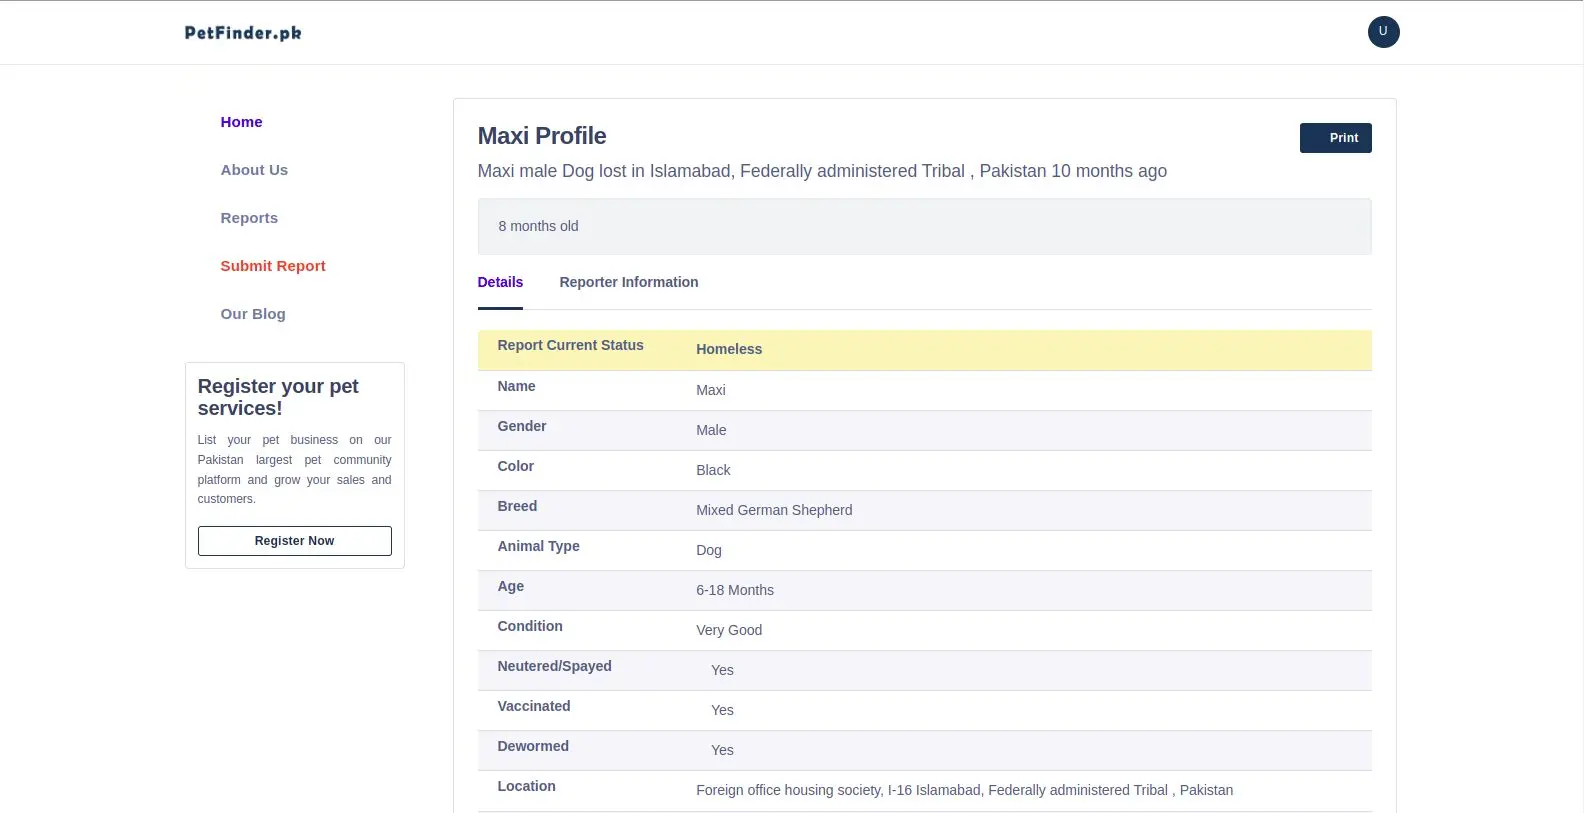Go to the Home page

point(241,122)
